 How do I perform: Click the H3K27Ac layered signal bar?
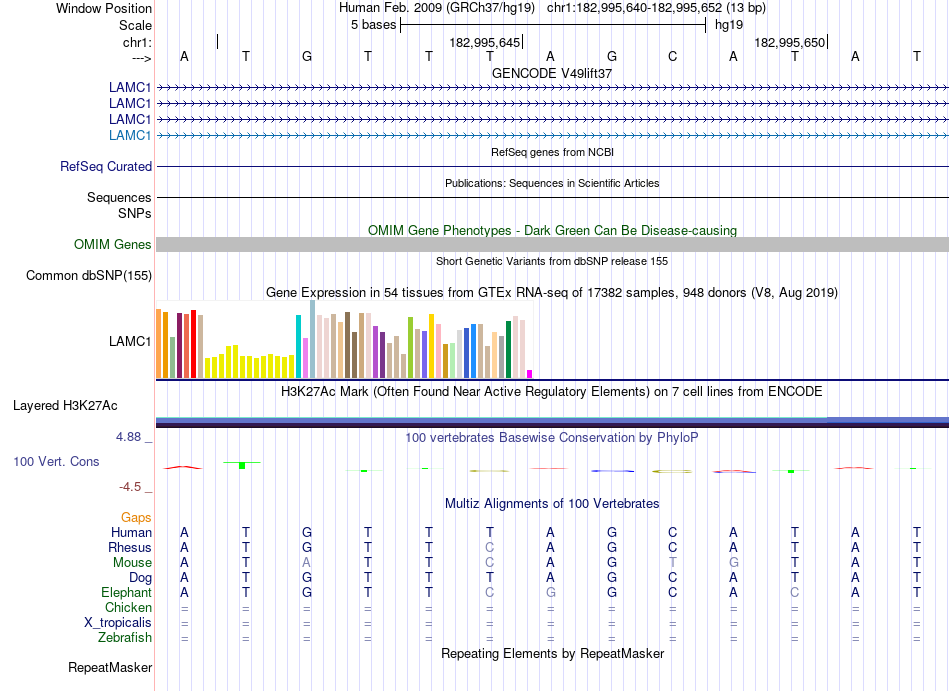coord(552,422)
